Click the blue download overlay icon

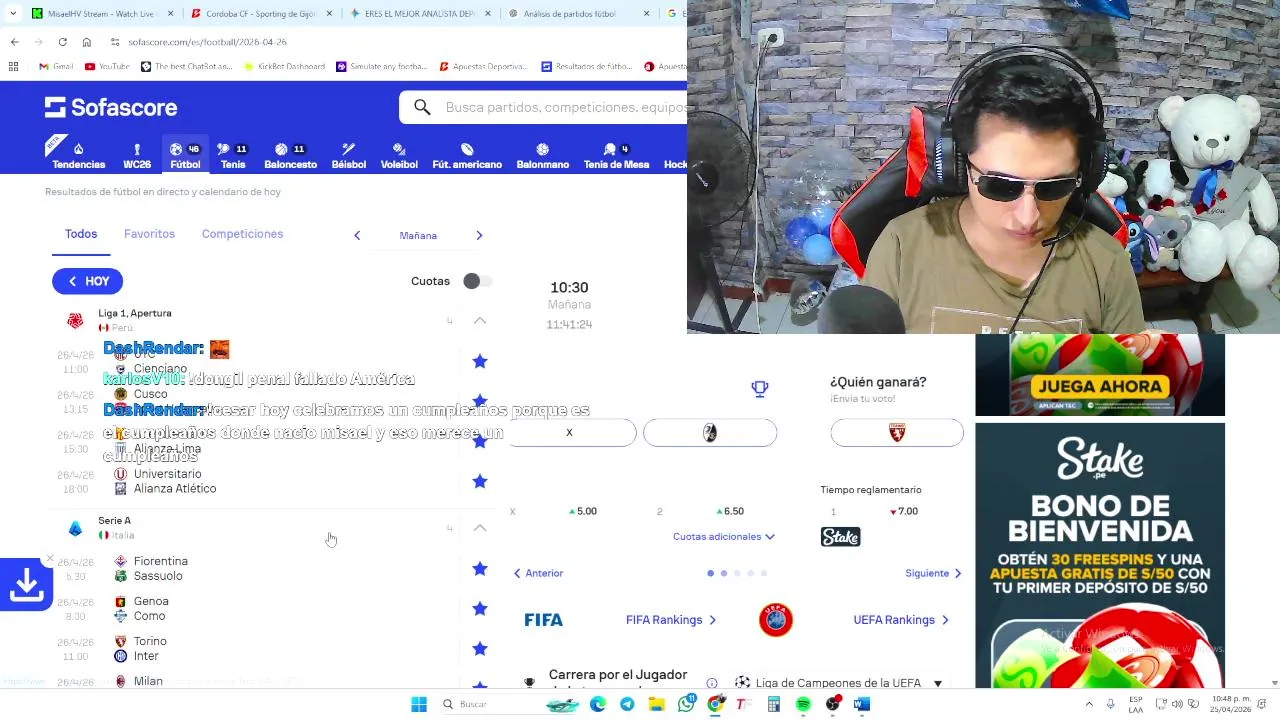tap(26, 584)
